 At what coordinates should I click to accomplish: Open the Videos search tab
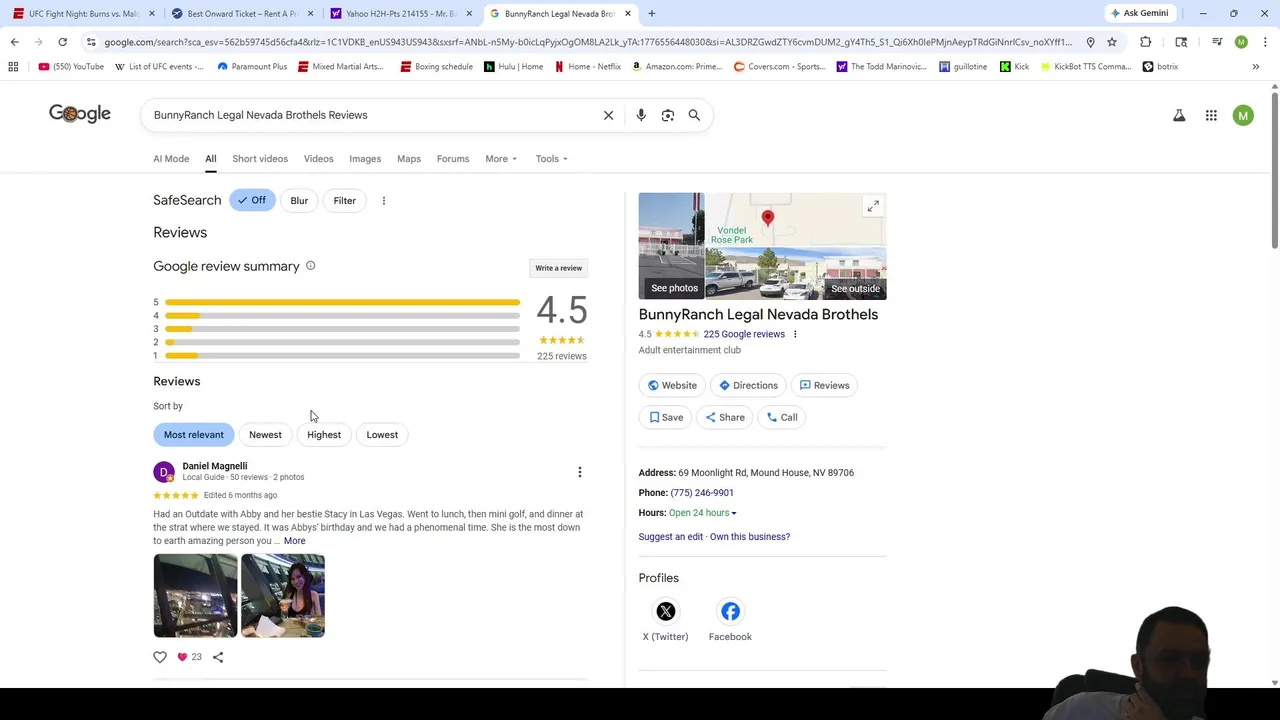pyautogui.click(x=318, y=159)
